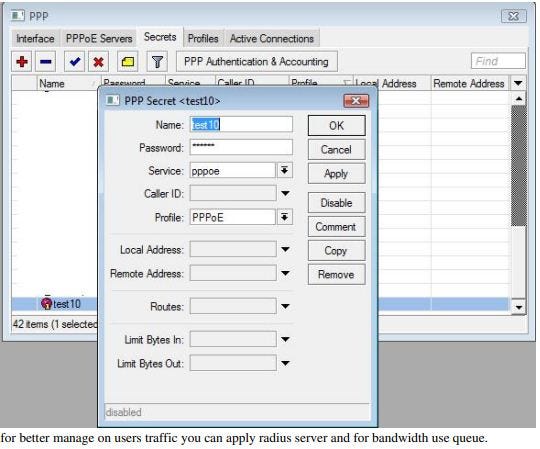
Task: Click the Profile PPPoE field
Action: [x=232, y=217]
